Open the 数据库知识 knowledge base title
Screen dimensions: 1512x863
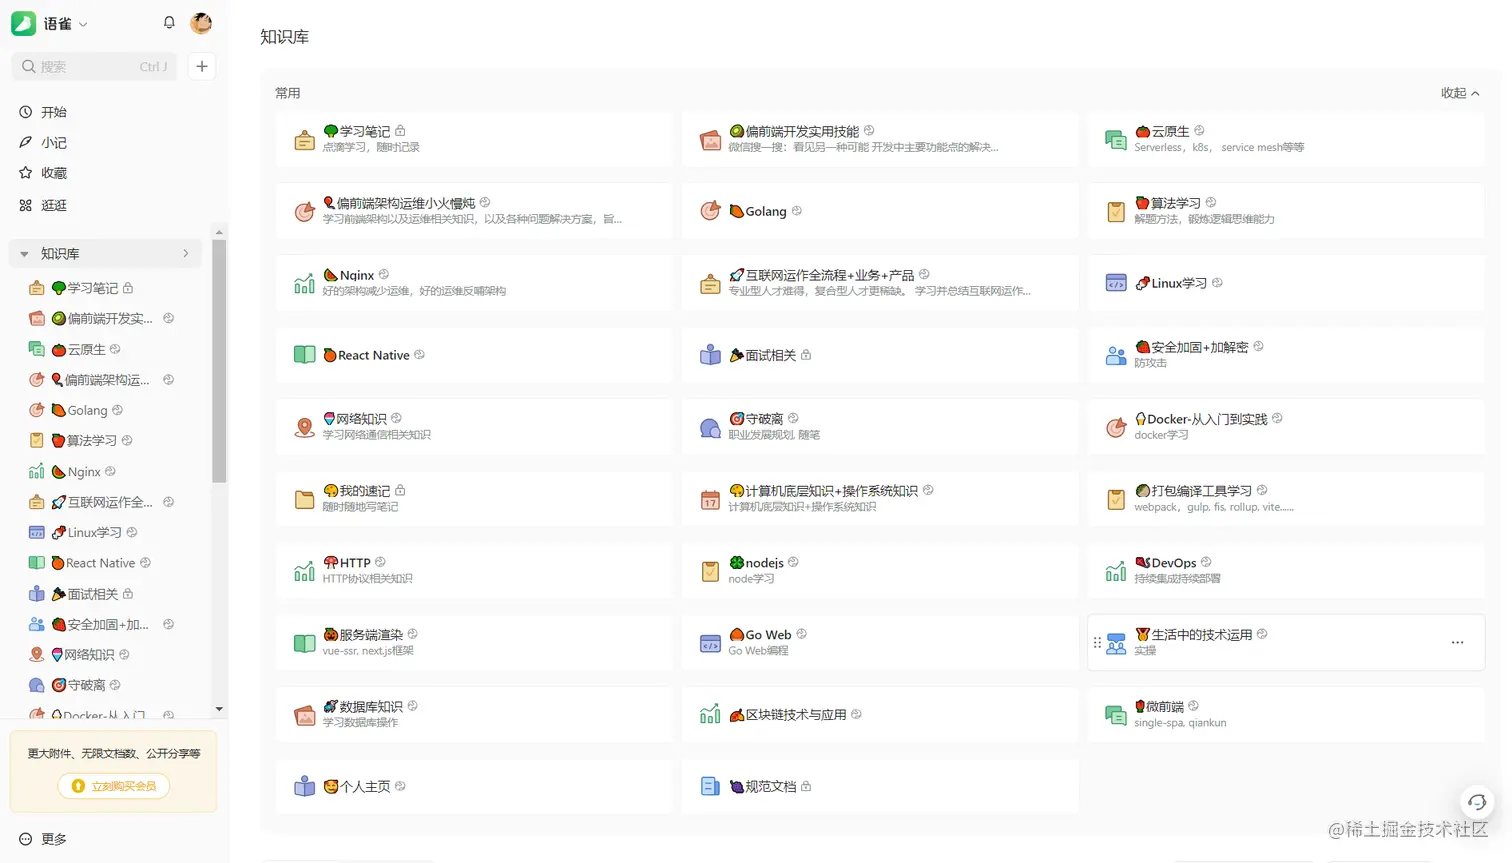[363, 707]
